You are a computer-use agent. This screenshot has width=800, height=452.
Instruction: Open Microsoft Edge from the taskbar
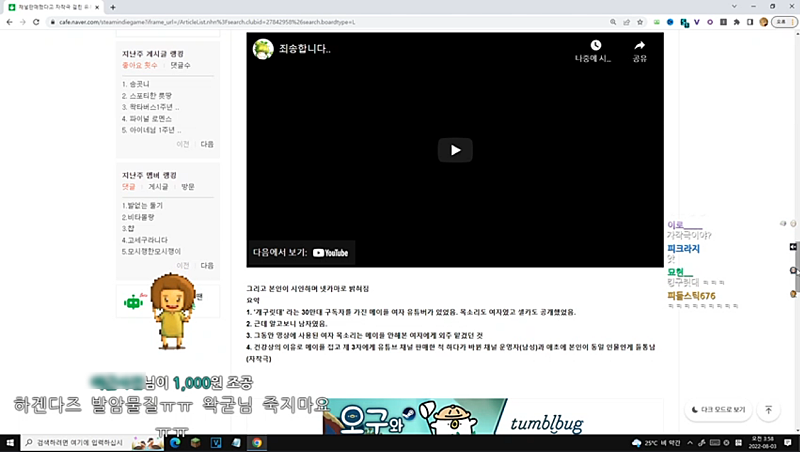pyautogui.click(x=175, y=443)
